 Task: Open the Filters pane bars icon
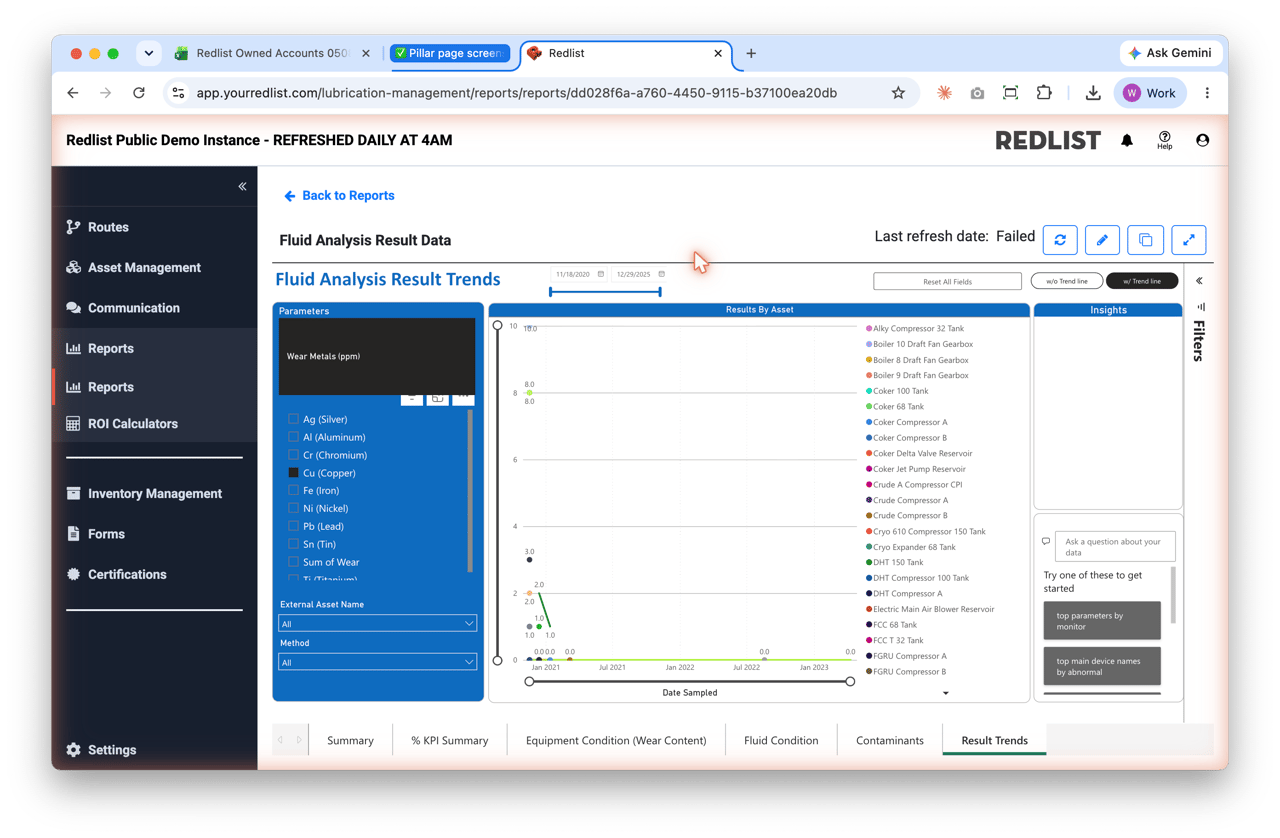click(1201, 307)
